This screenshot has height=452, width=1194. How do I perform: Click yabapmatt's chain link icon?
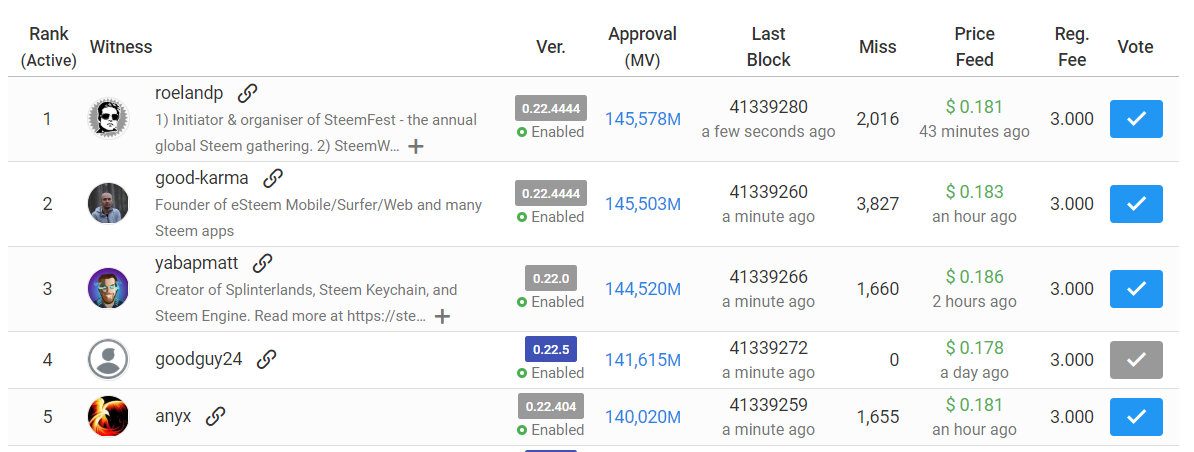[x=262, y=263]
